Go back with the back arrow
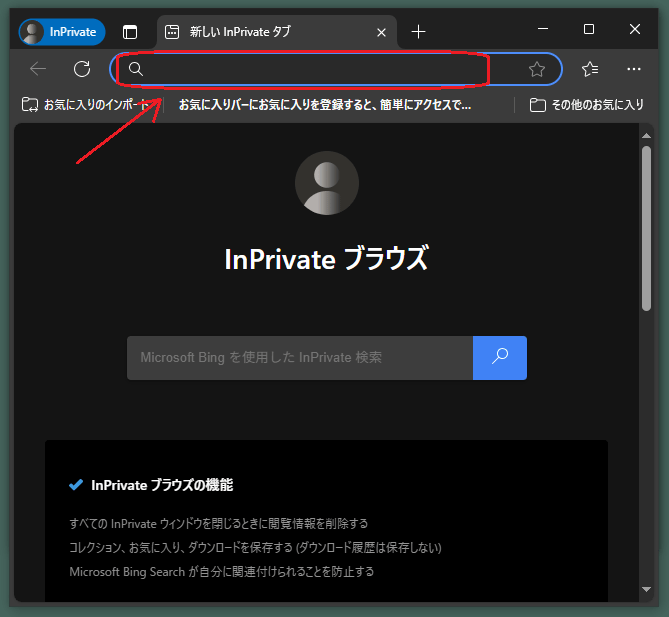Viewport: 669px width, 617px height. pos(38,69)
